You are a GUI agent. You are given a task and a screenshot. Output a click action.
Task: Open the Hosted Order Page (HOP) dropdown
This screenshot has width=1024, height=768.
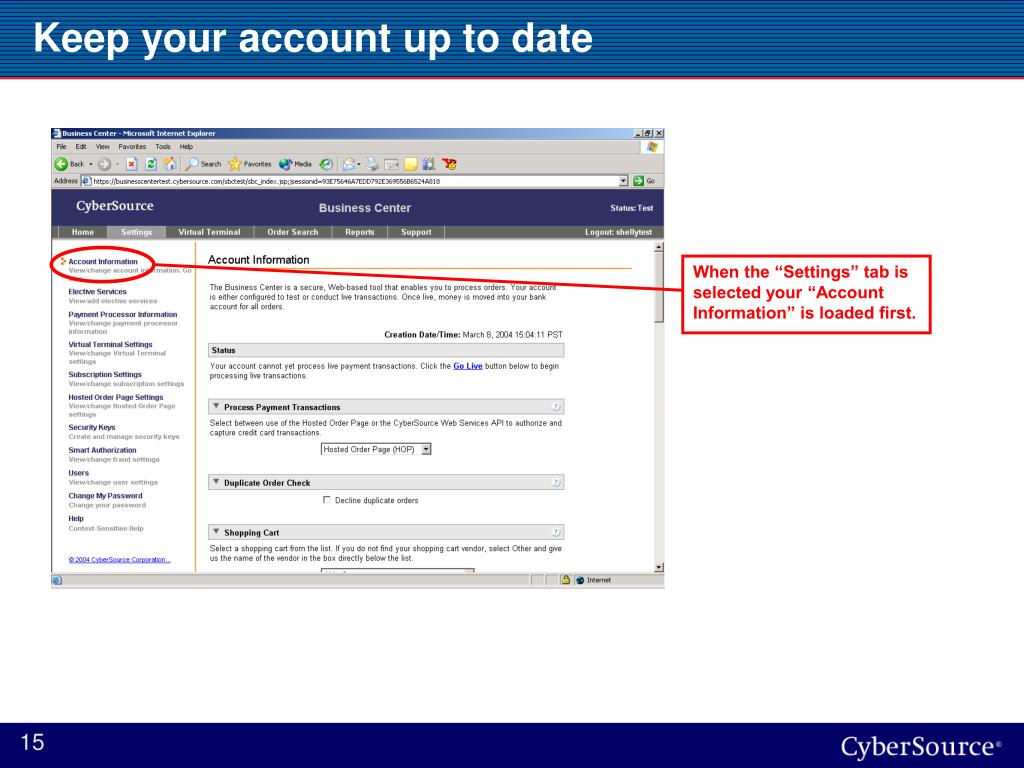coord(376,449)
